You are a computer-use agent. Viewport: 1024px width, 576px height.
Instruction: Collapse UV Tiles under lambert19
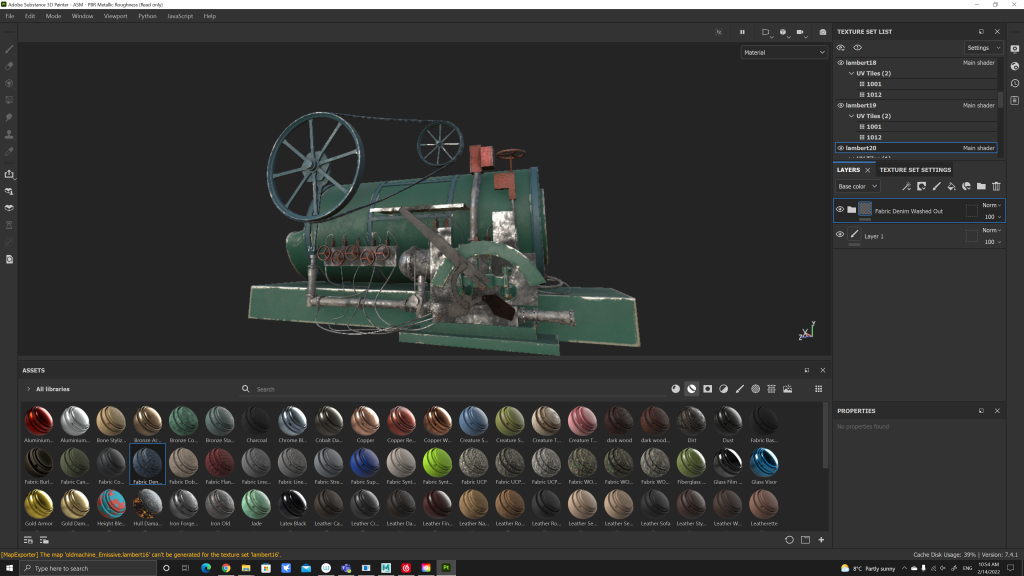851,116
